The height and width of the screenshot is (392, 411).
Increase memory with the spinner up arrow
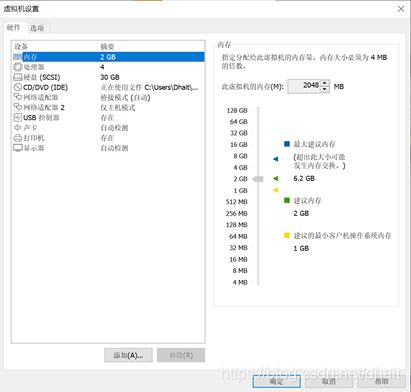(325, 83)
